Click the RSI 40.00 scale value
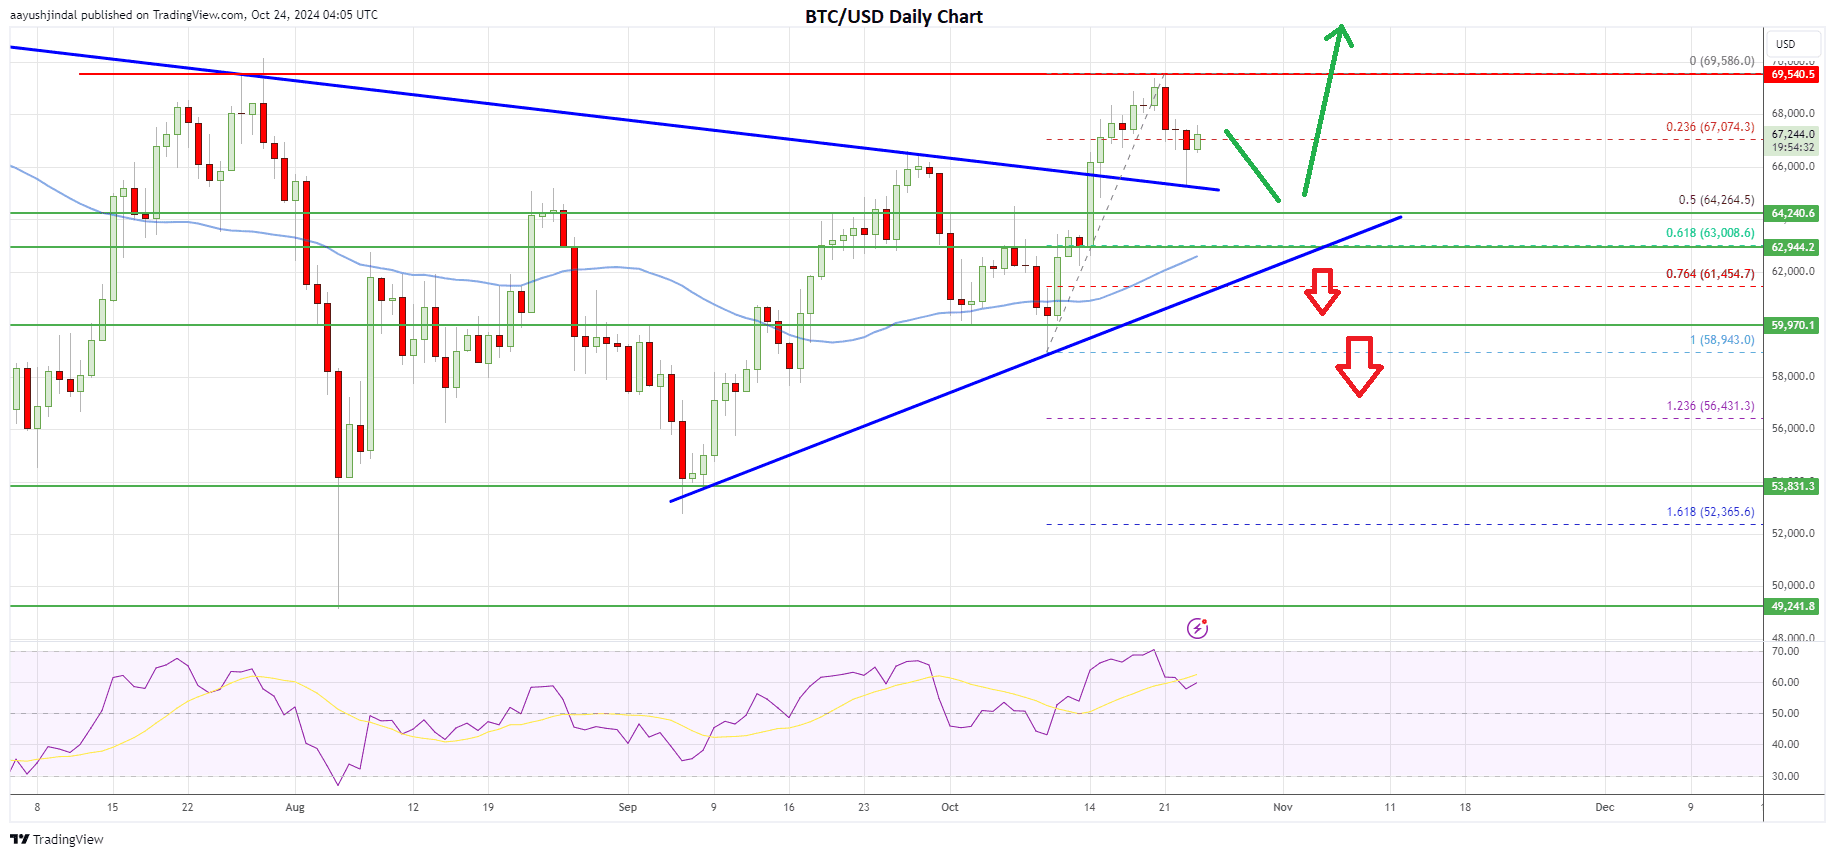The width and height of the screenshot is (1835, 857). [1785, 744]
